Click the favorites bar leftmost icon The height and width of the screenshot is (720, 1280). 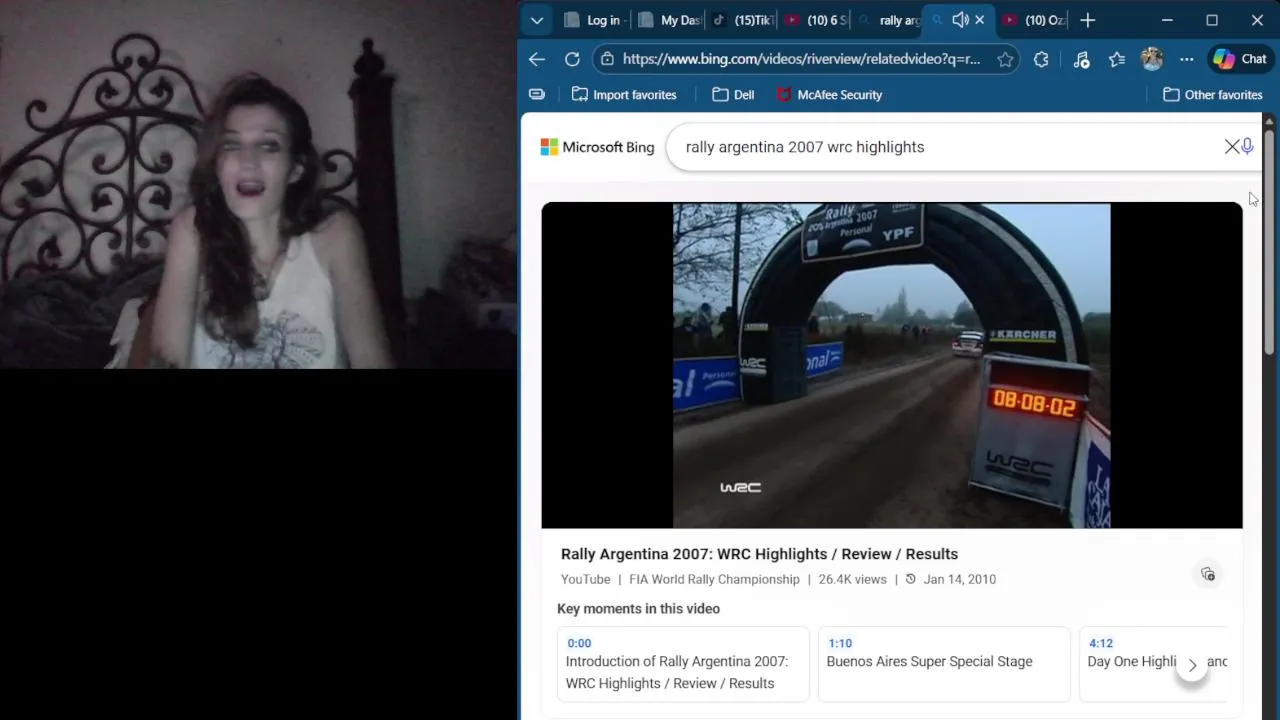[x=537, y=94]
